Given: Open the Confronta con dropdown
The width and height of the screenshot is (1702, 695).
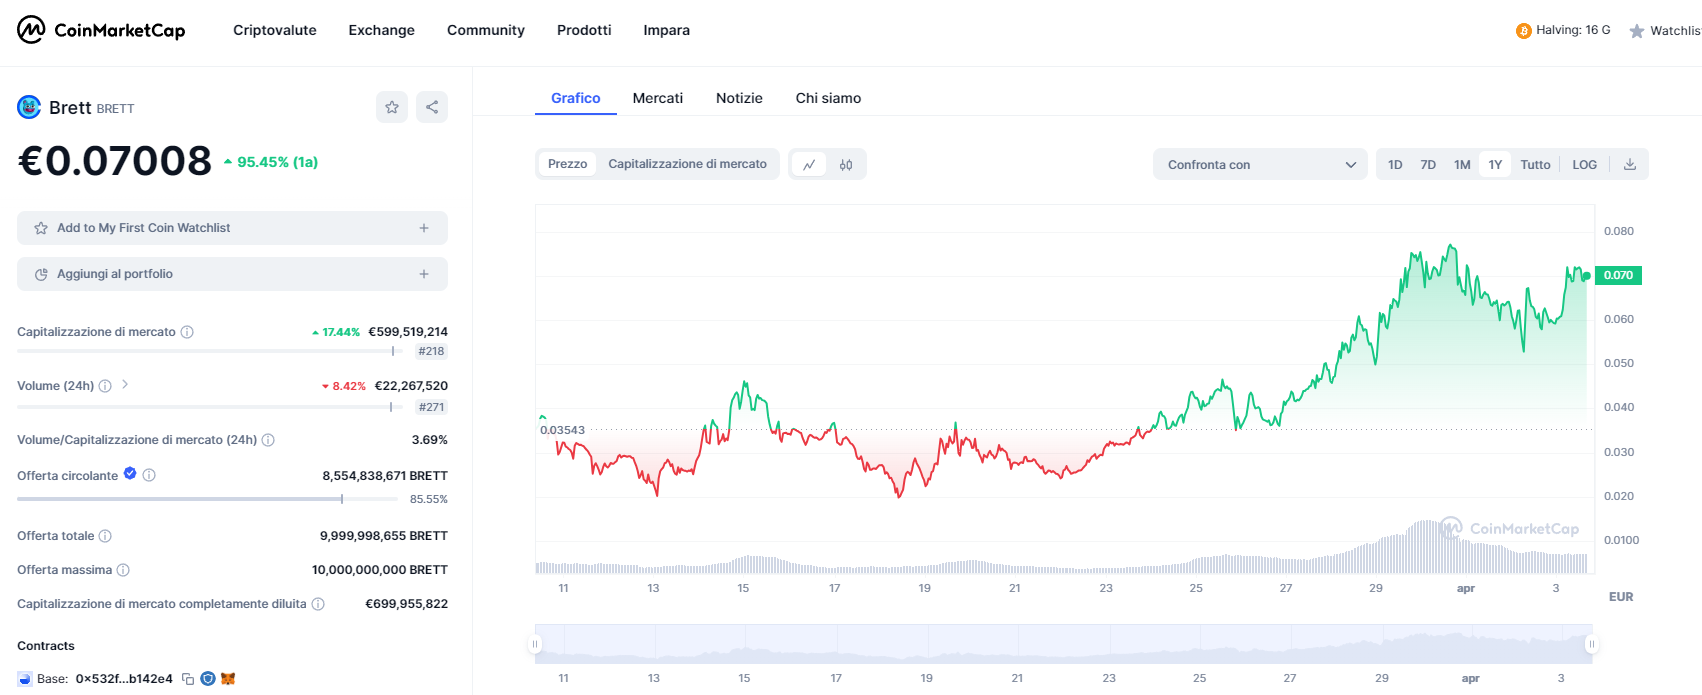Looking at the screenshot, I should click(1260, 165).
